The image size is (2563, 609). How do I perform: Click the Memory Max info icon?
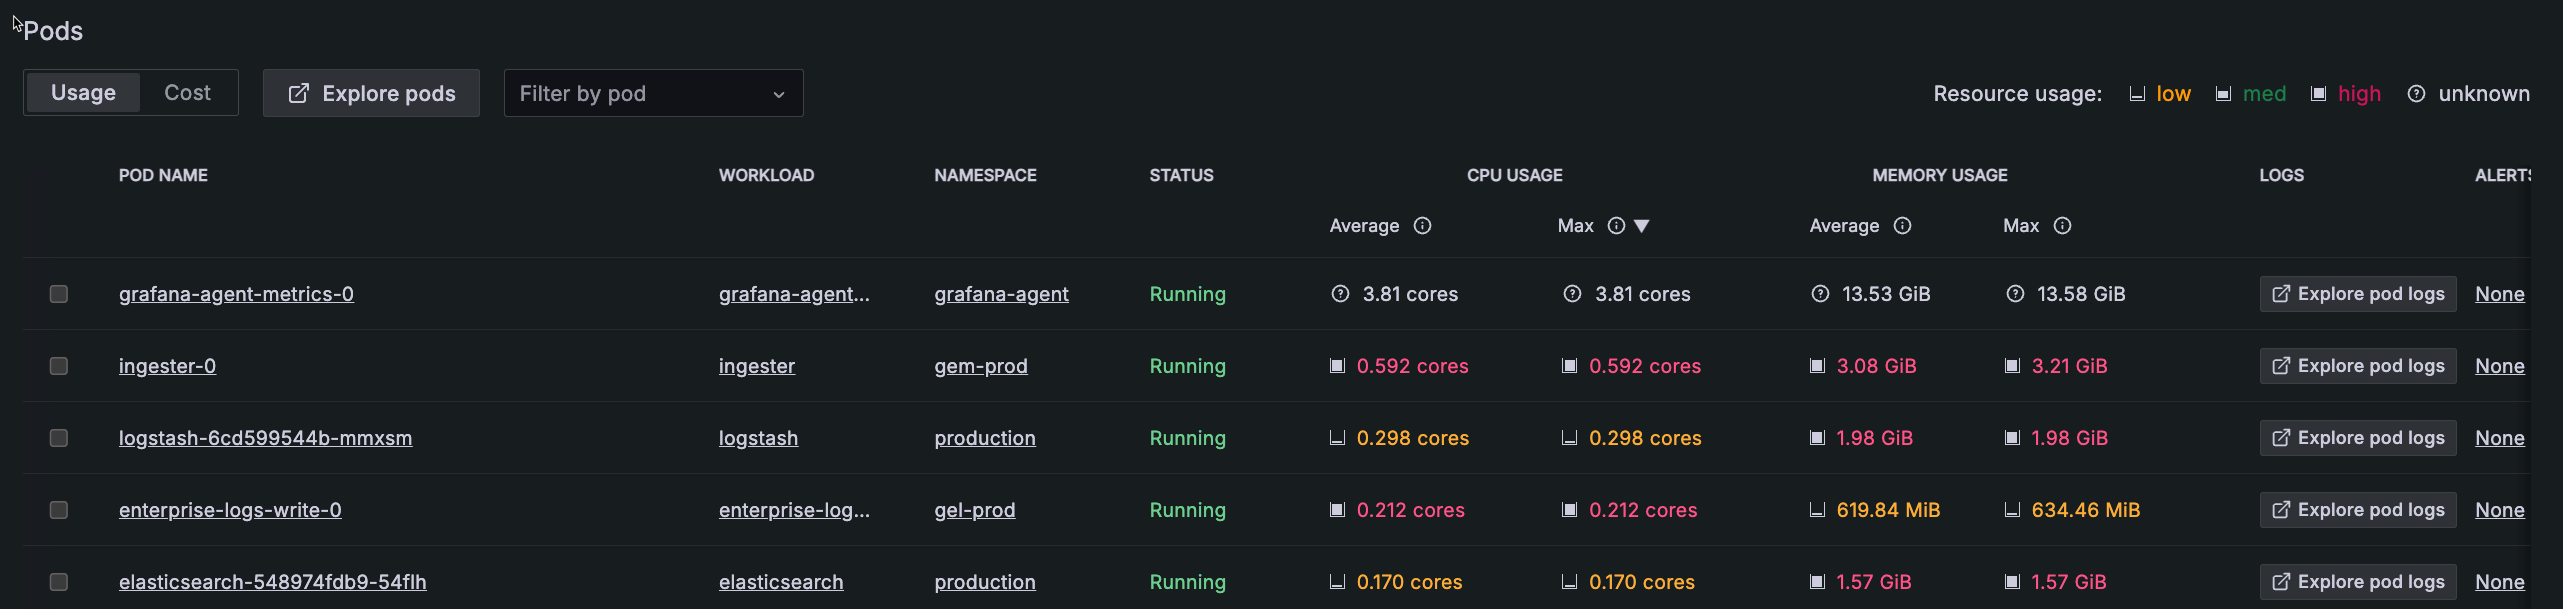click(2062, 226)
